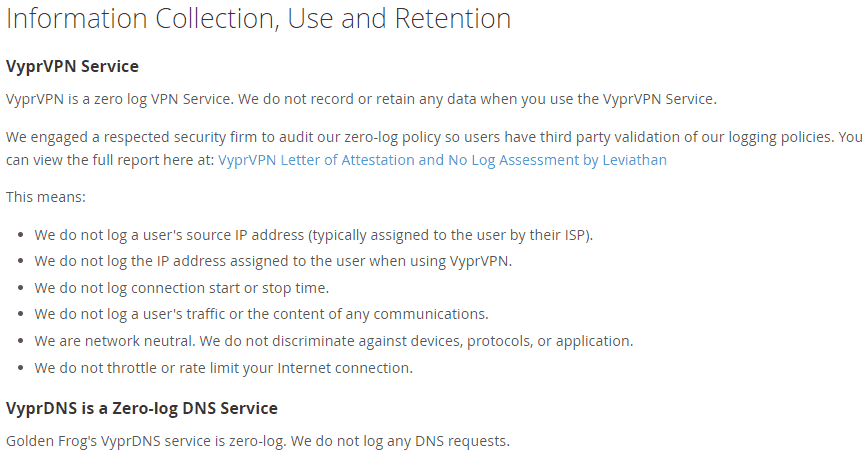Select the throttle or rate limit bullet
Screen dimensions: 867x455
click(223, 369)
